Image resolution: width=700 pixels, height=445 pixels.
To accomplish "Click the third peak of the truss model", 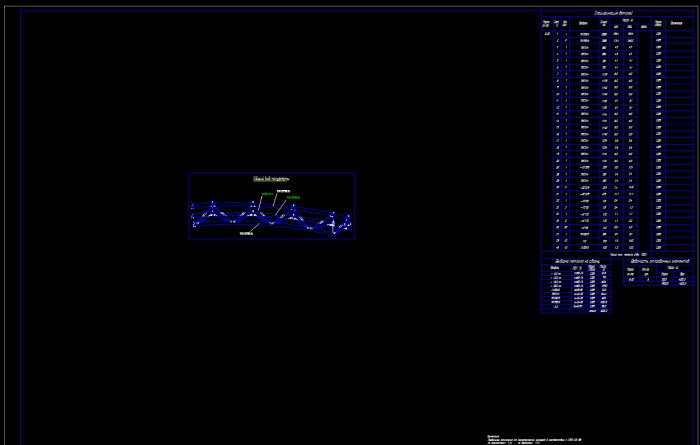I will click(293, 207).
